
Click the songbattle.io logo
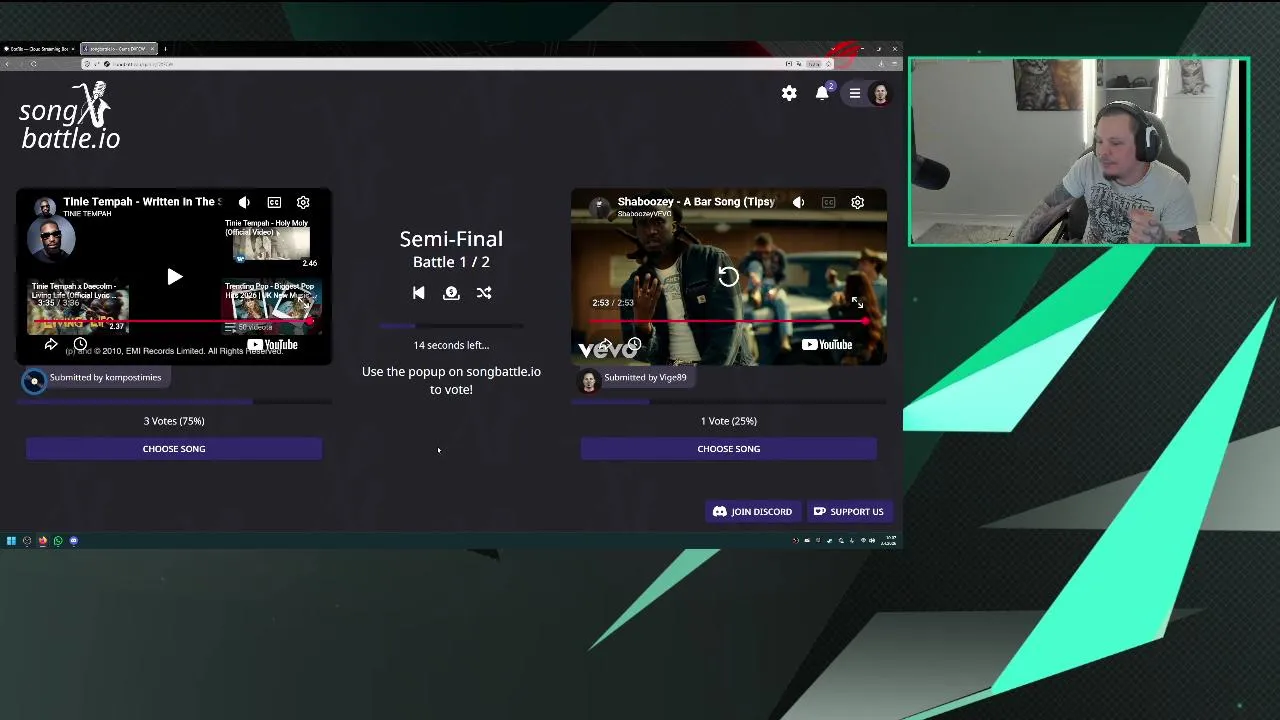click(x=70, y=116)
